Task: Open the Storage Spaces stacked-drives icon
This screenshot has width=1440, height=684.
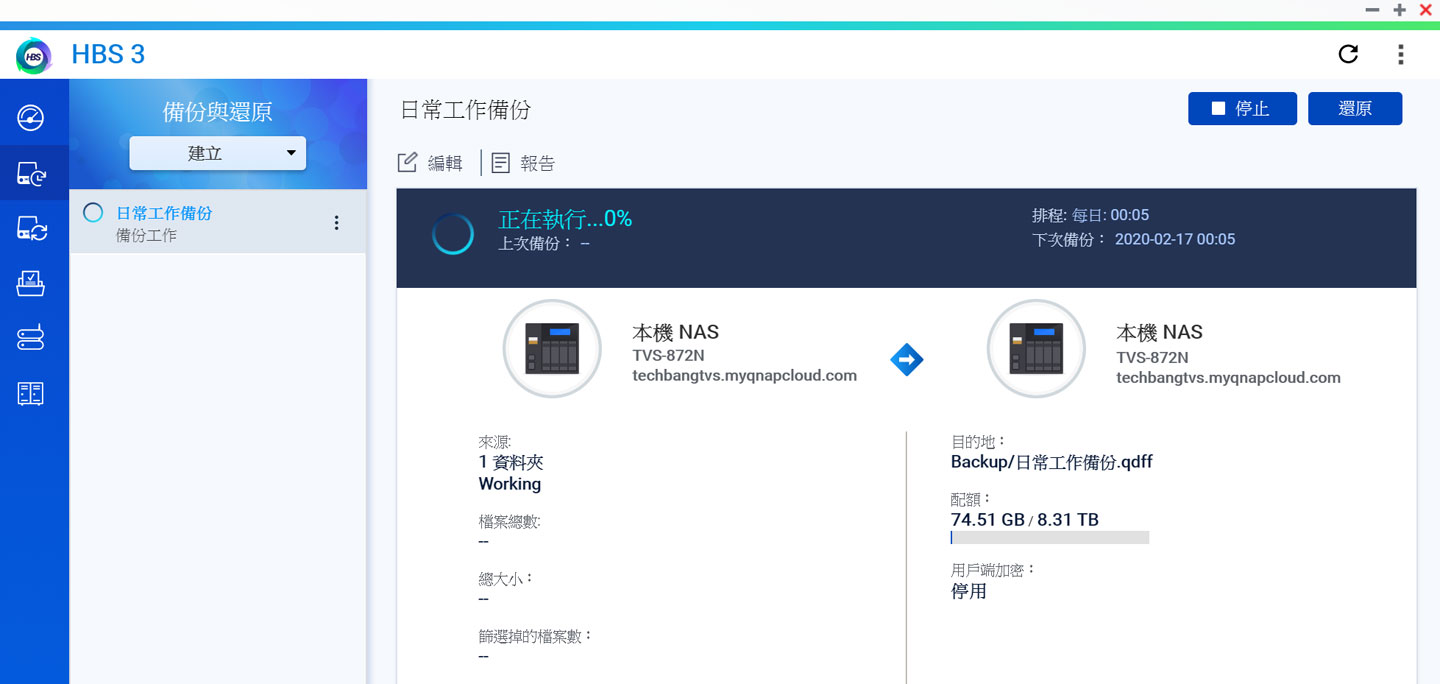Action: (32, 338)
